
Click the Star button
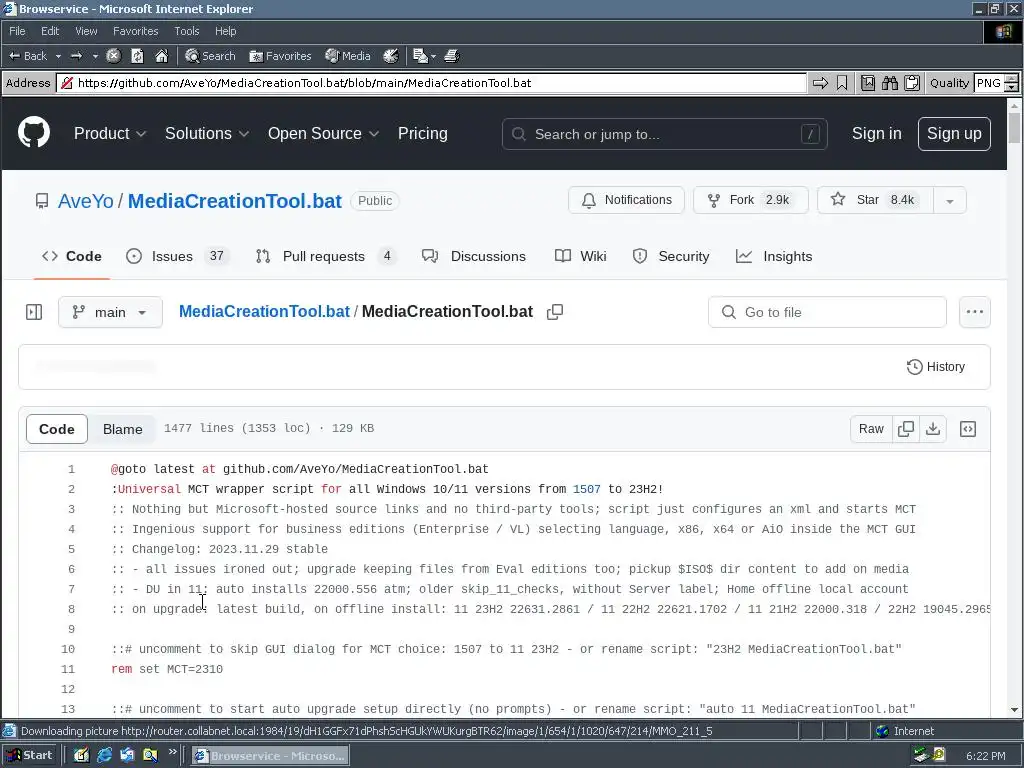[x=875, y=200]
